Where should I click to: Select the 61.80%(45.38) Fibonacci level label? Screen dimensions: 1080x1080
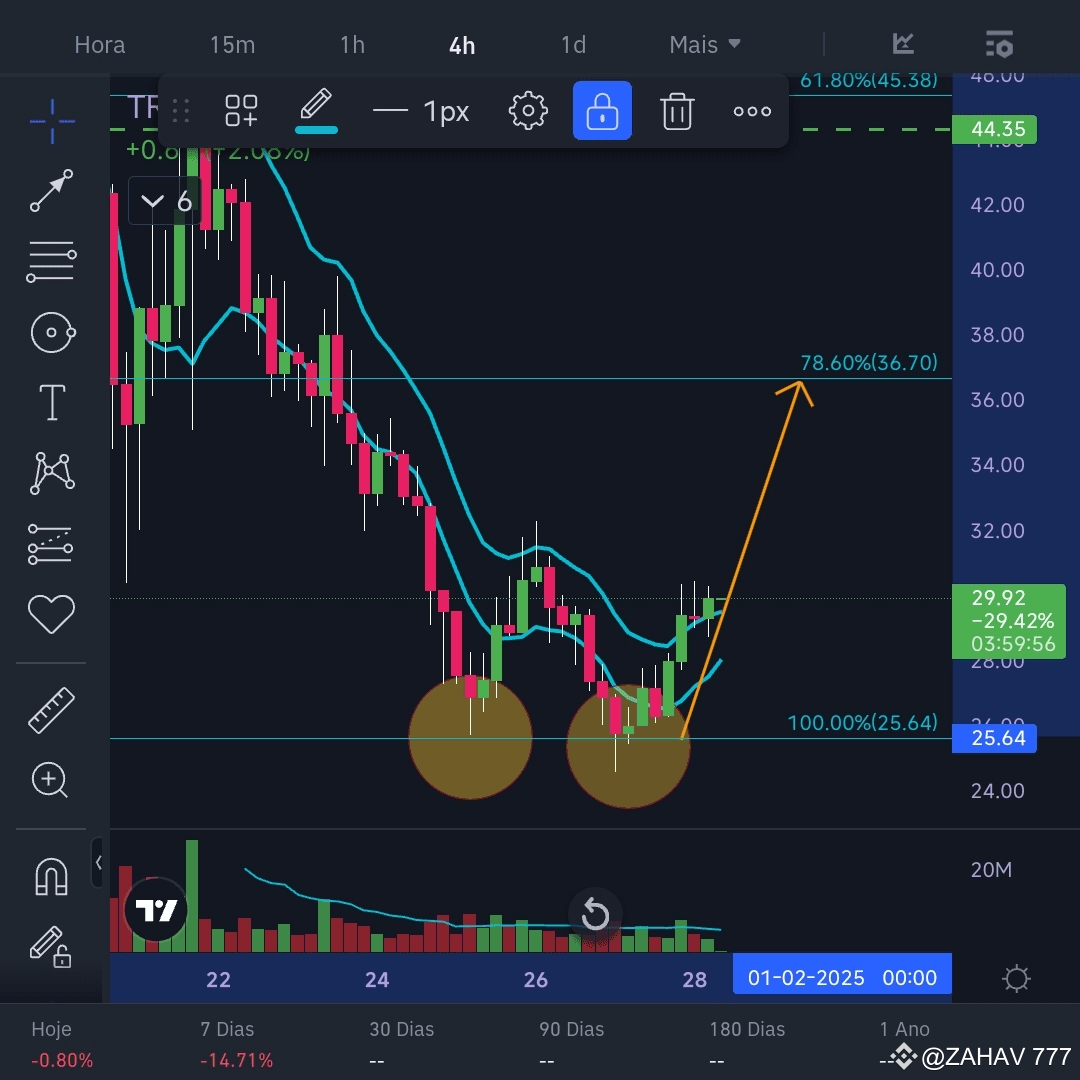869,81
